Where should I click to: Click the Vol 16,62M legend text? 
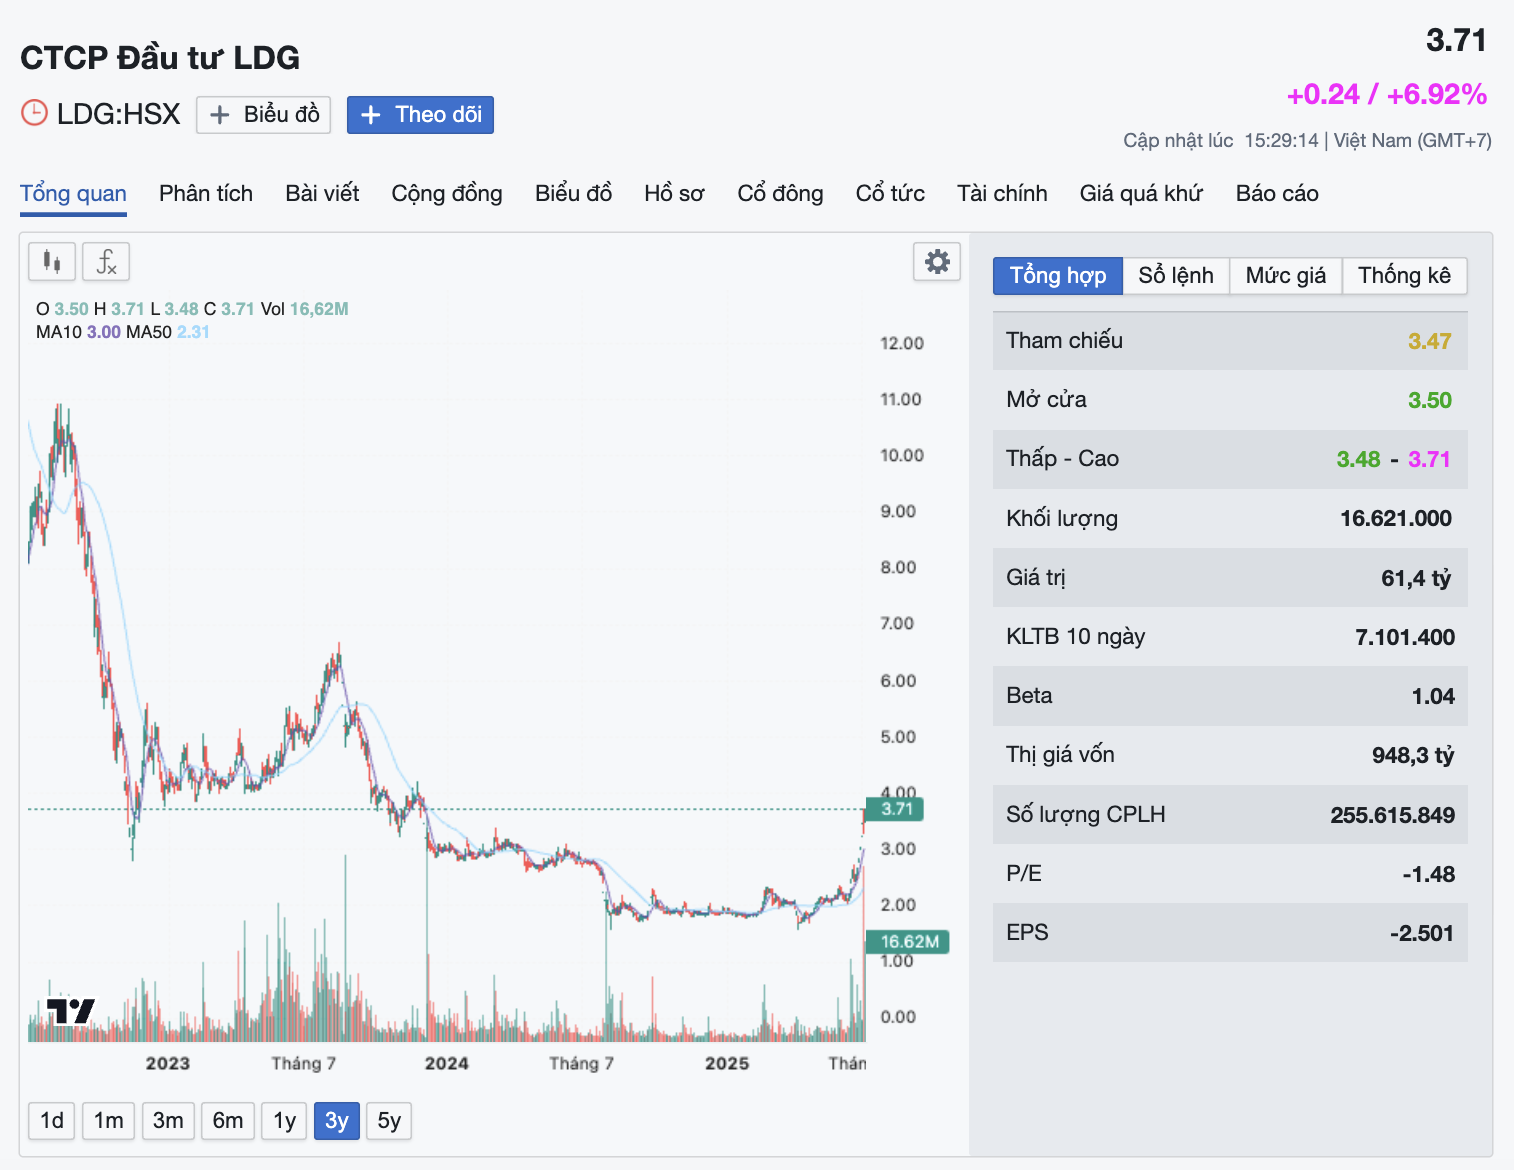click(305, 309)
